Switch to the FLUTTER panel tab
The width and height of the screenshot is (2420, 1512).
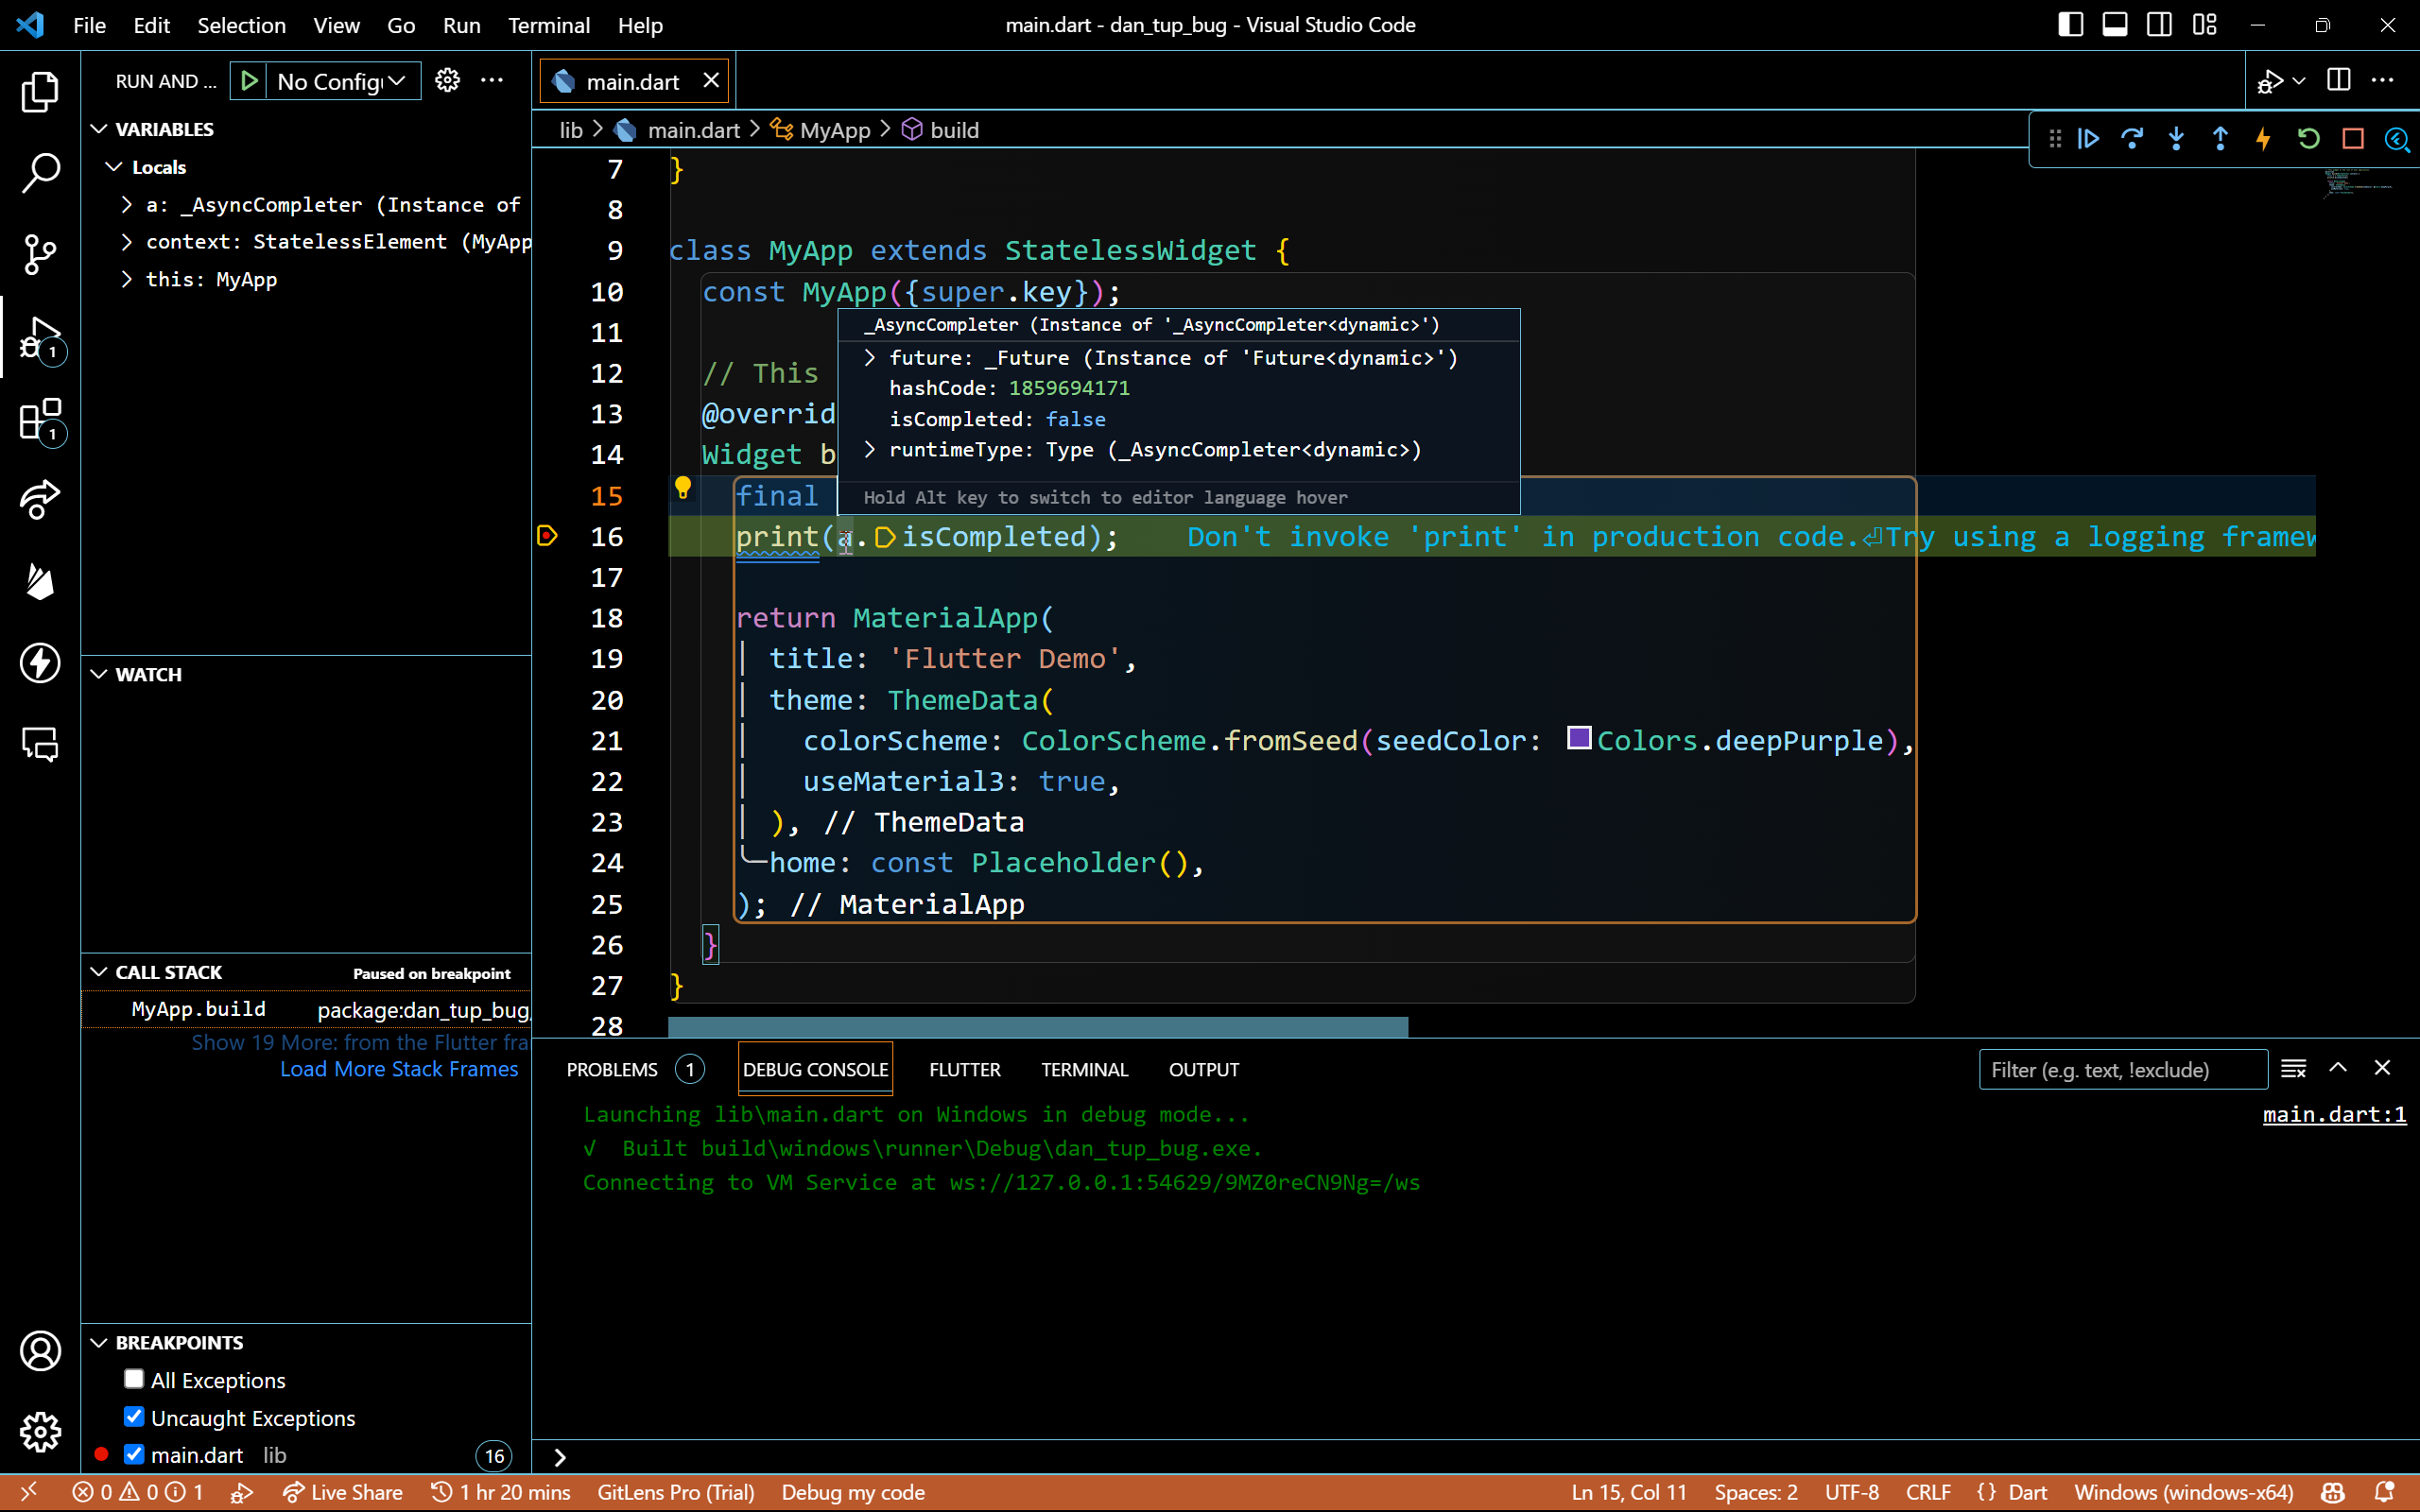963,1069
